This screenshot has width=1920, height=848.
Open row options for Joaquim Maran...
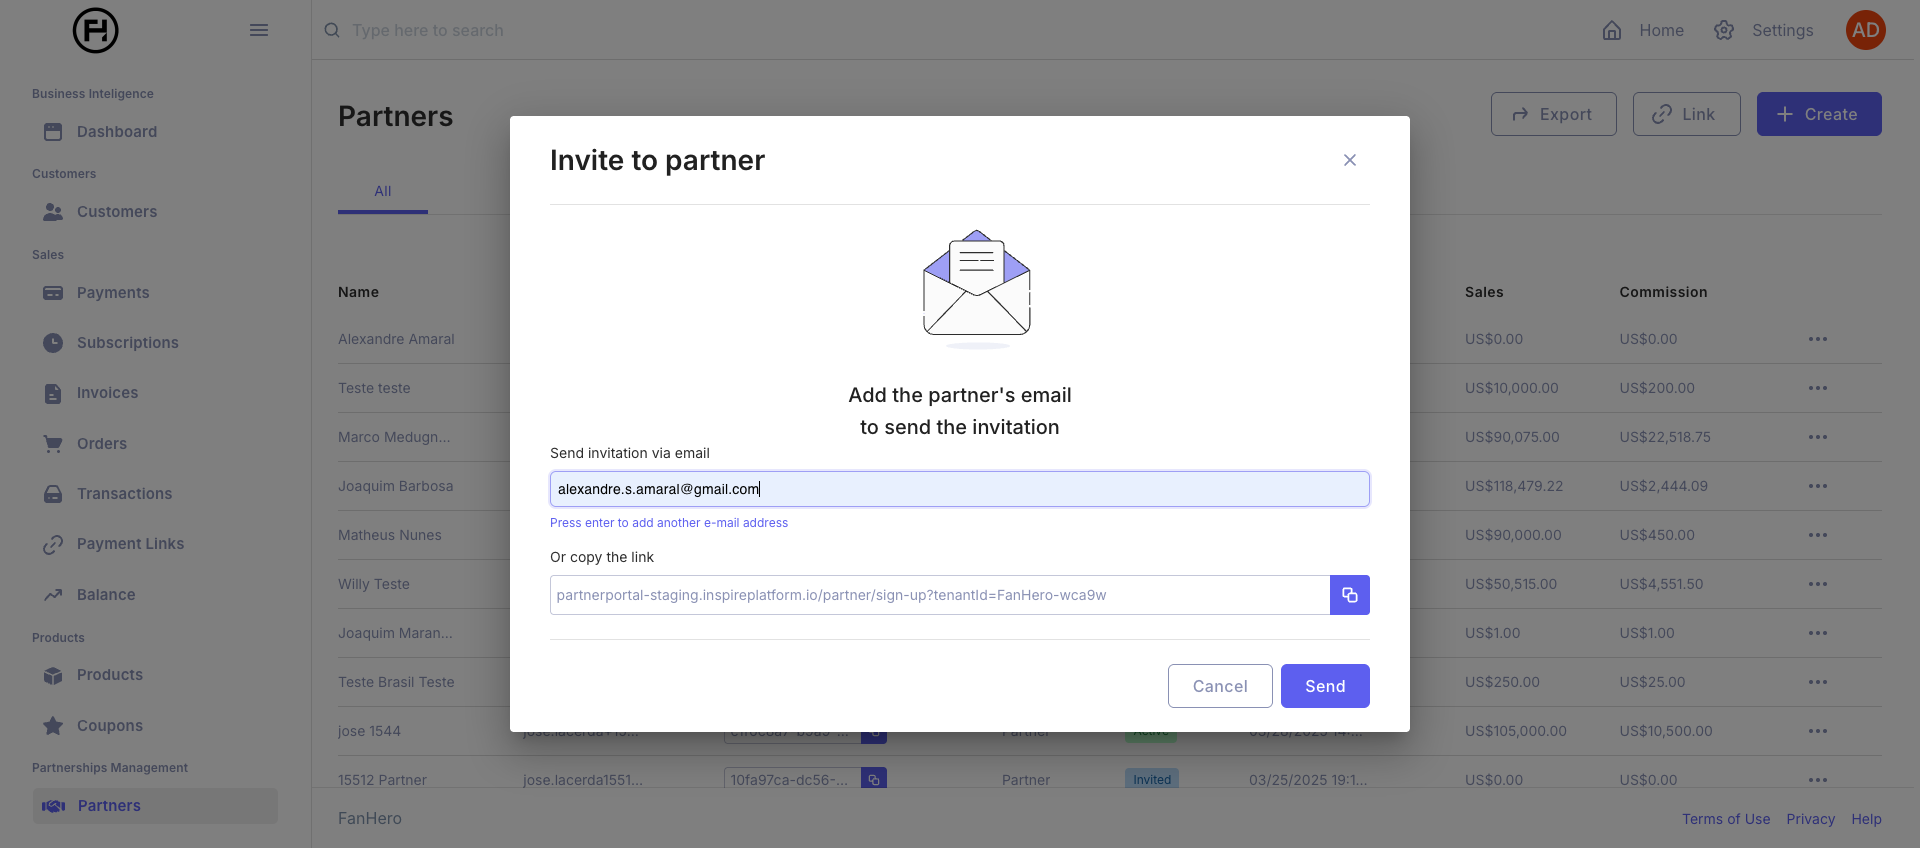point(1818,633)
